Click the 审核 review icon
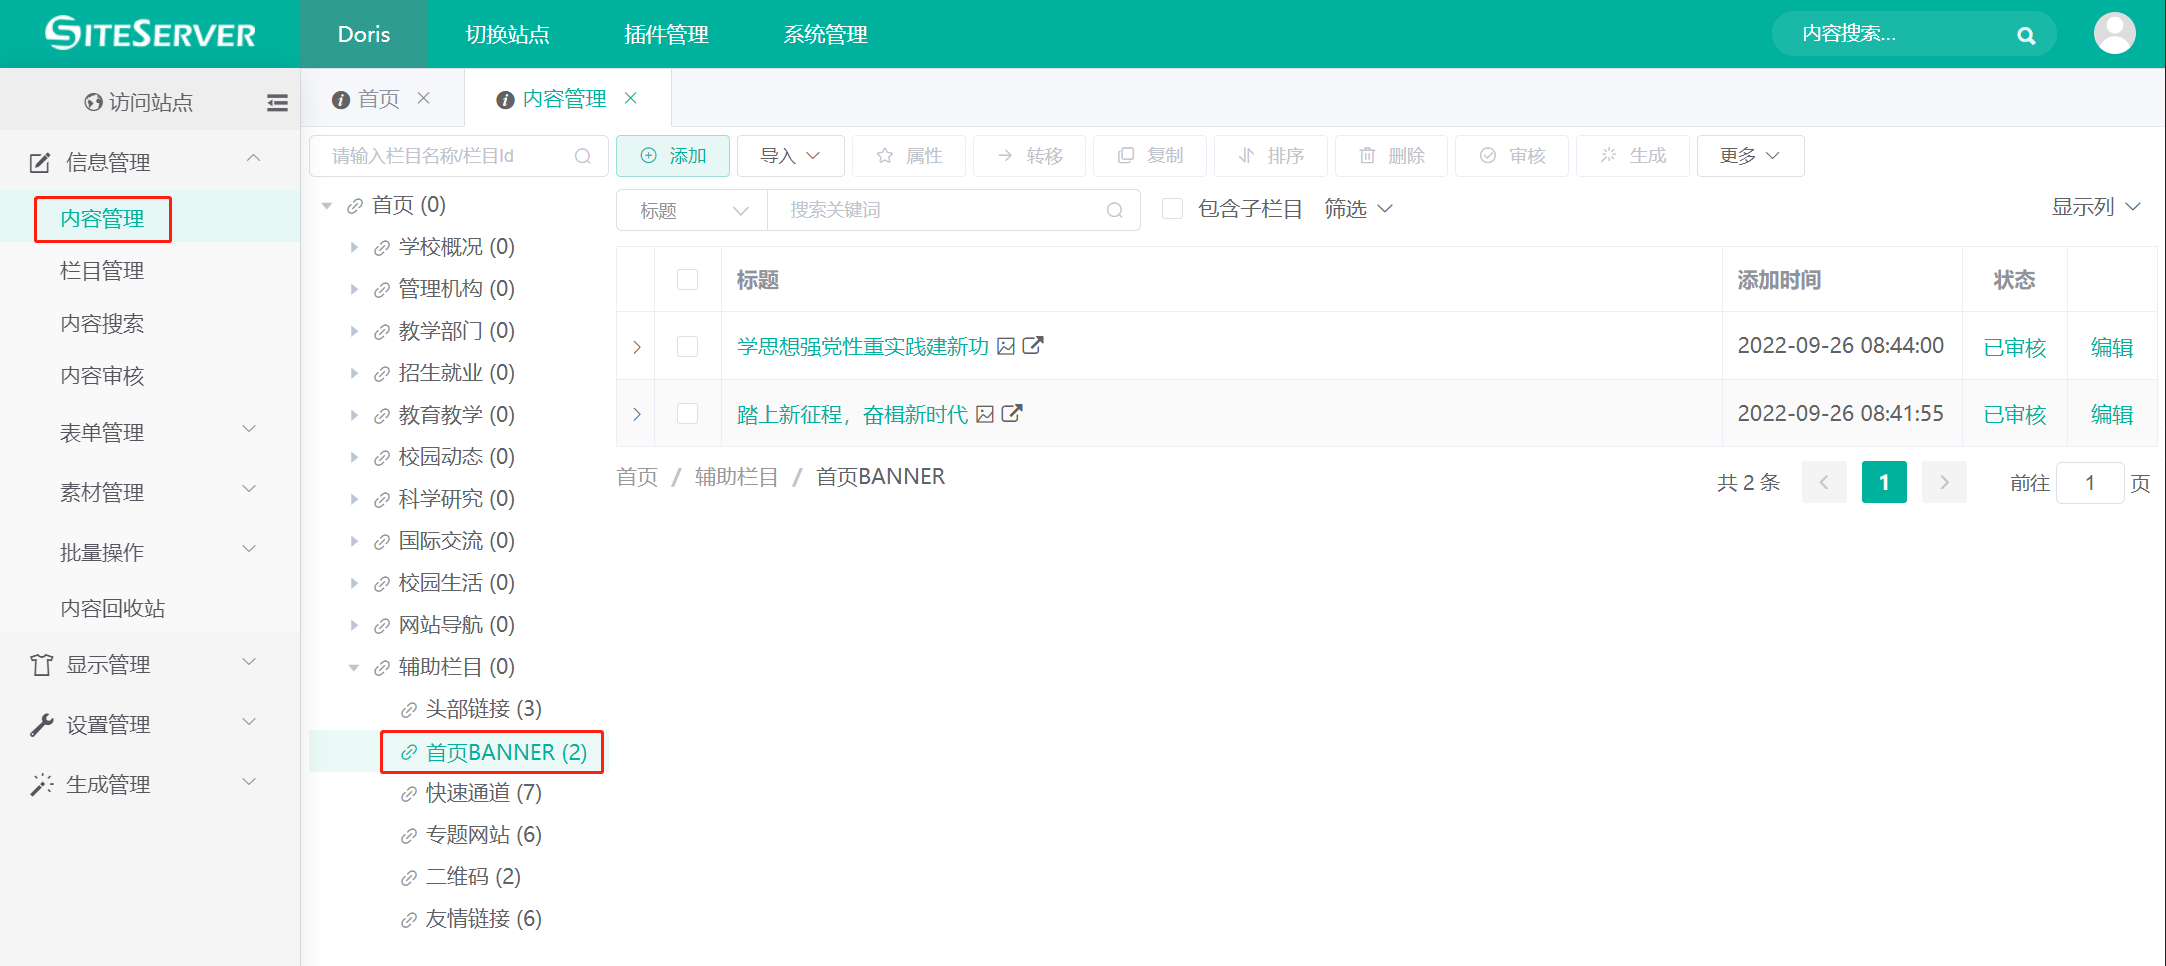Viewport: 2166px width, 966px height. point(1487,156)
